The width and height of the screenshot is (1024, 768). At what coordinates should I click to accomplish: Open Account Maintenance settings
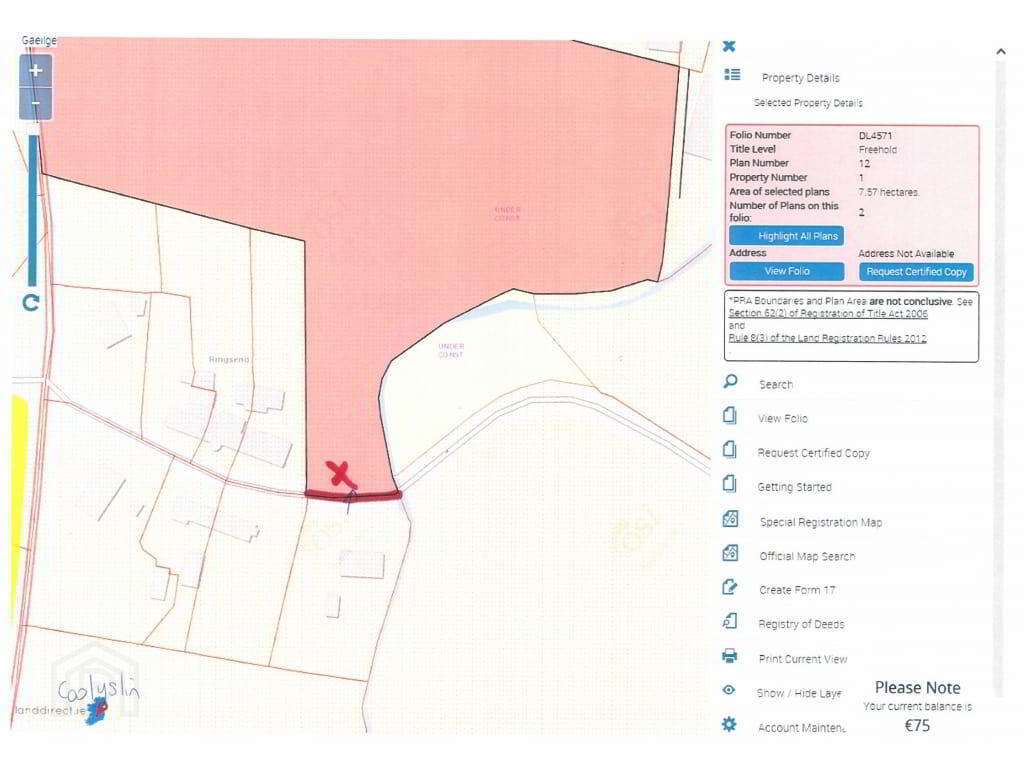tap(800, 727)
